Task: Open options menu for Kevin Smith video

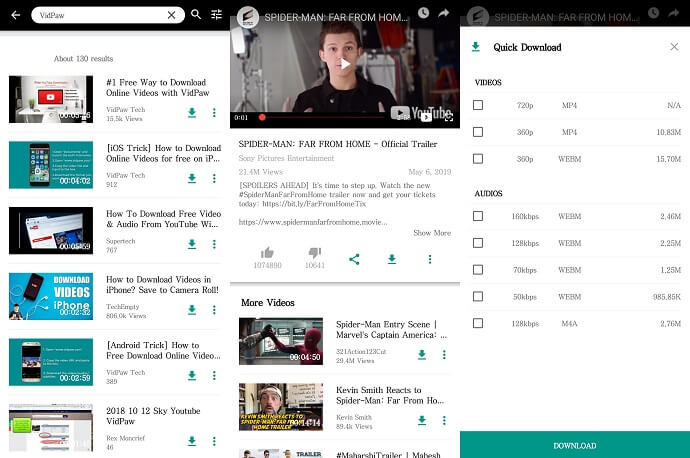Action: [444, 420]
